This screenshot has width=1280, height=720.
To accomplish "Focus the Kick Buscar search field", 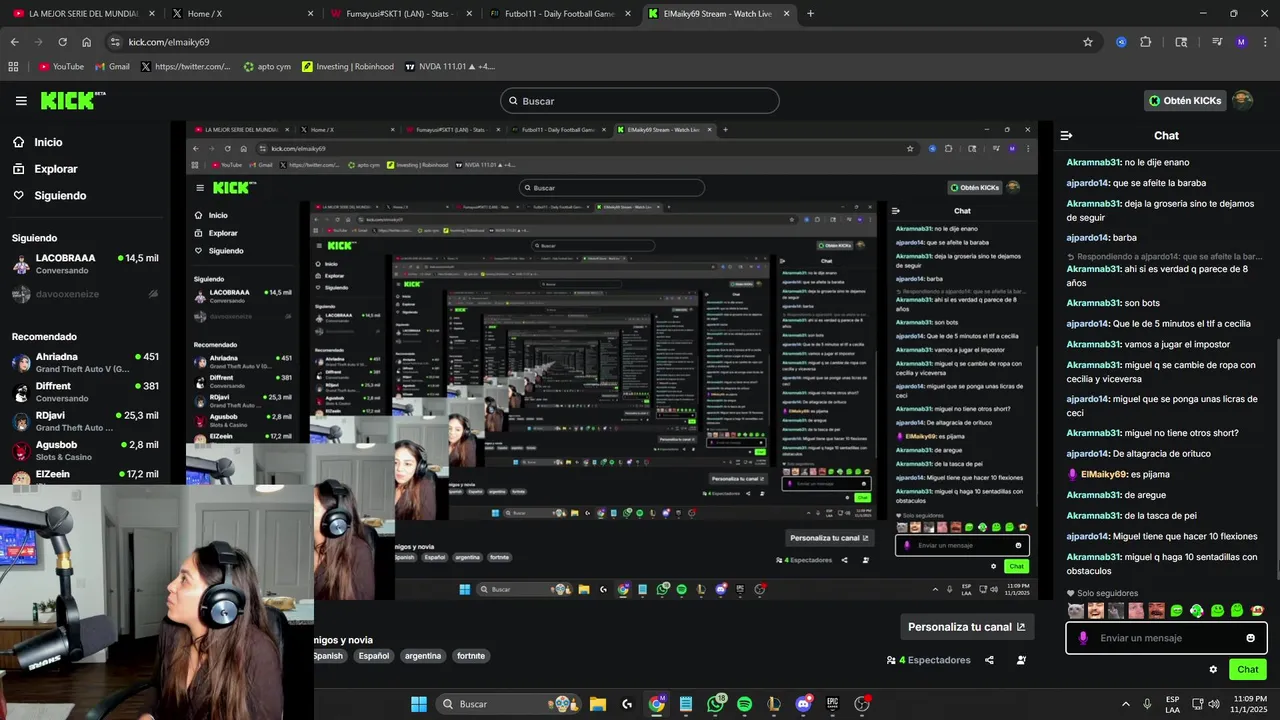I will coord(640,101).
